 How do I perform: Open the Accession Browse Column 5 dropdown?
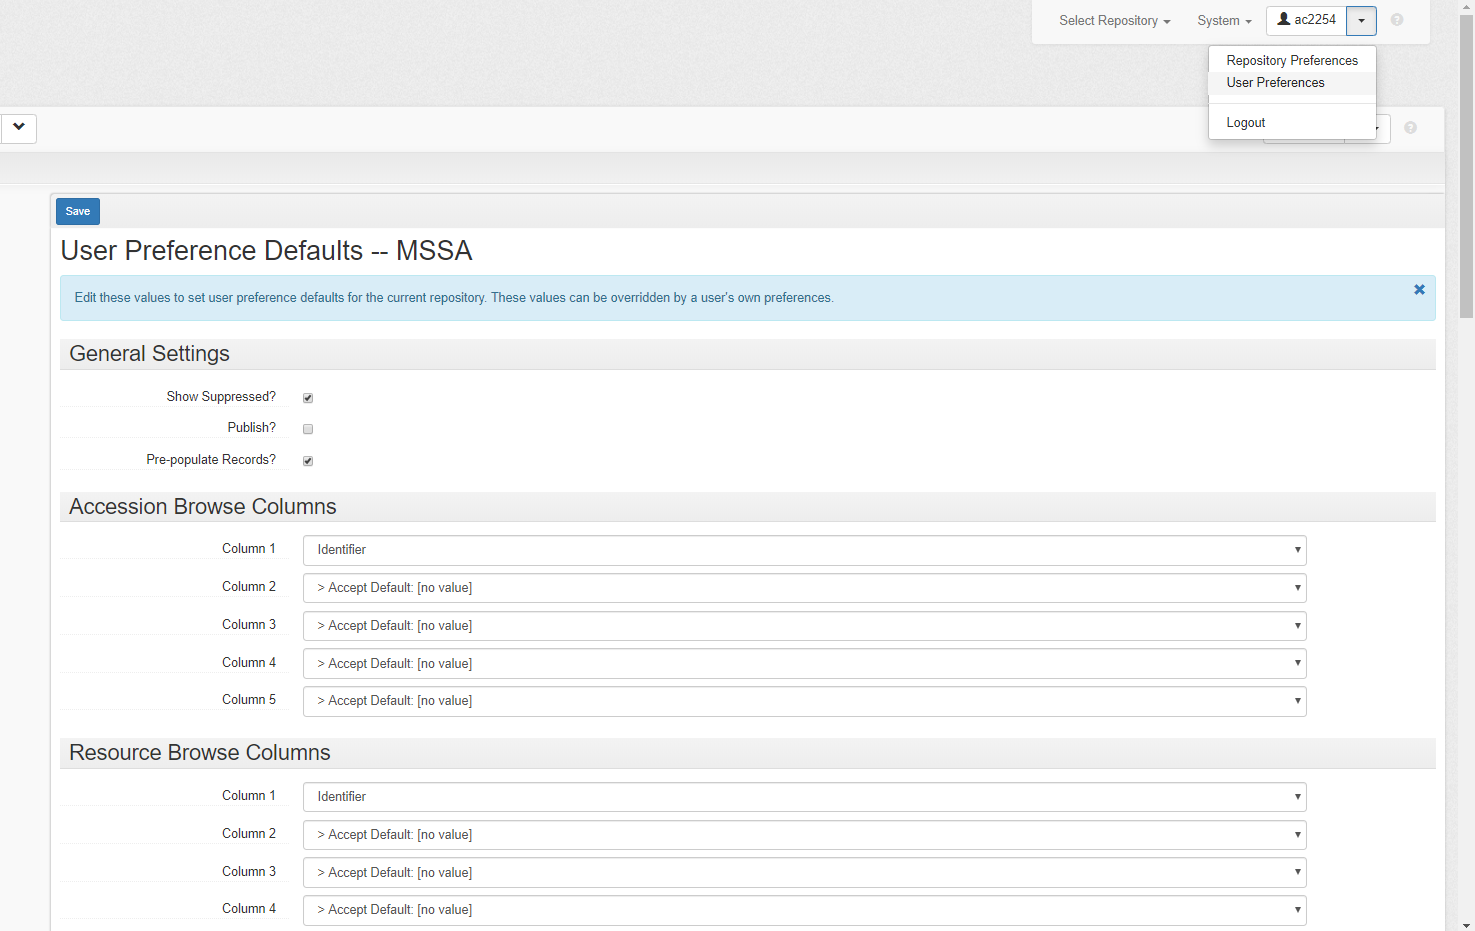coord(804,701)
